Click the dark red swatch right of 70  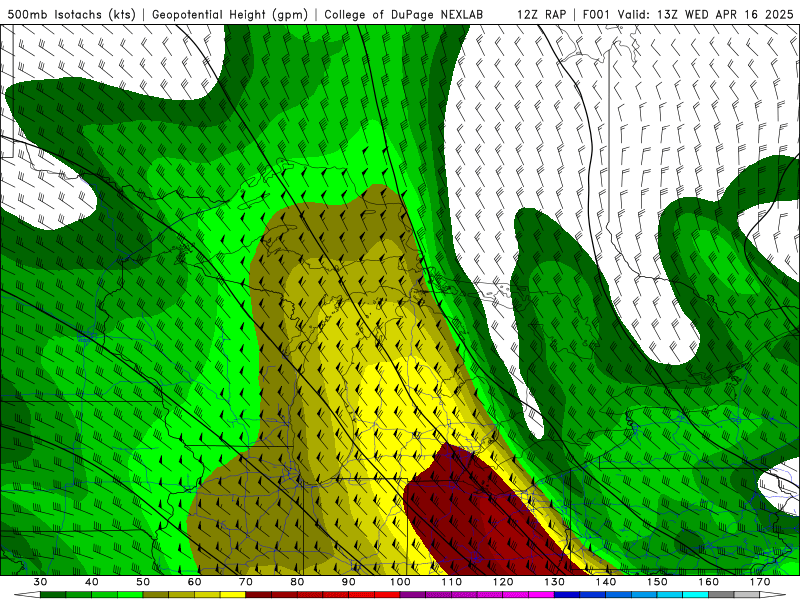coord(259,595)
